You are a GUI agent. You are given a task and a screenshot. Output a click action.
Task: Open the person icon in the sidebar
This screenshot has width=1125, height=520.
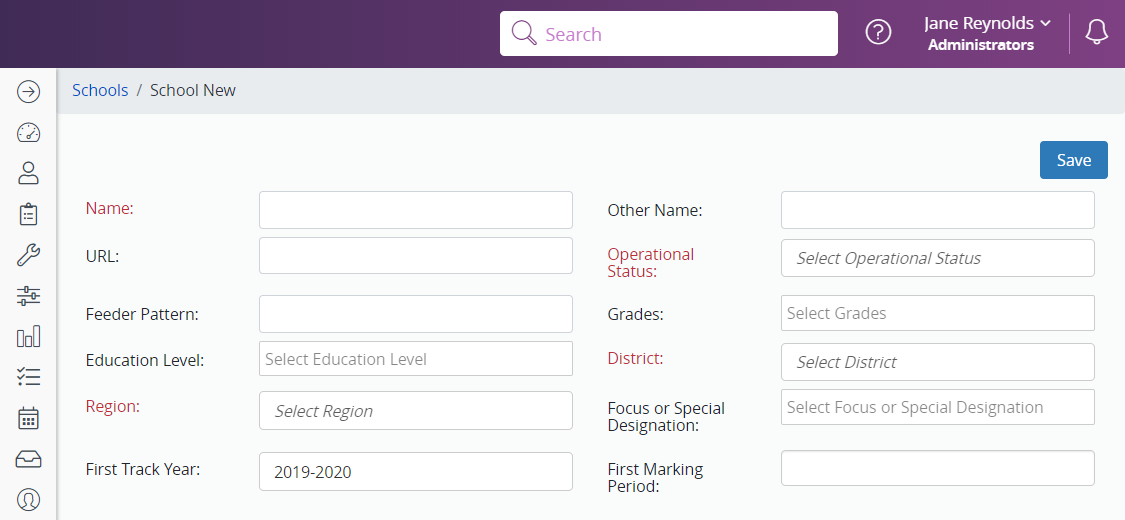point(28,173)
